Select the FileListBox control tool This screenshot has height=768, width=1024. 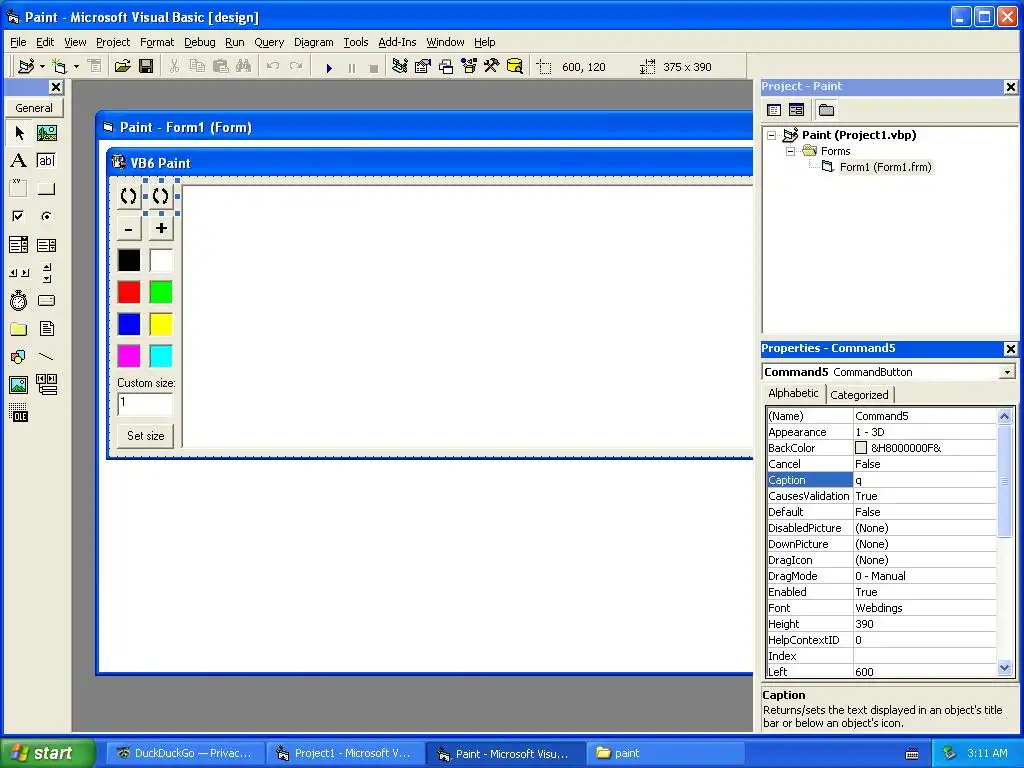(x=46, y=328)
